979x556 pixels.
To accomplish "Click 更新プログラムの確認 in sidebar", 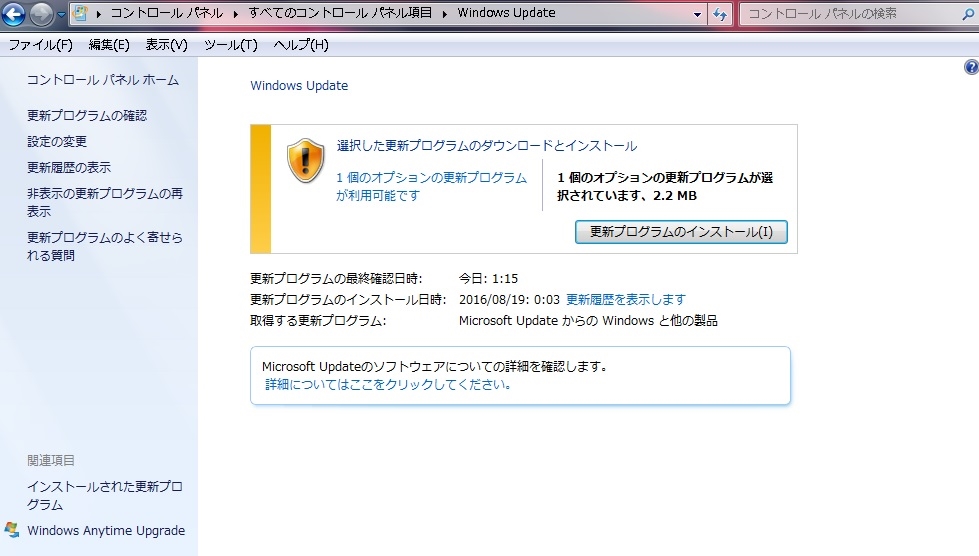I will click(87, 115).
